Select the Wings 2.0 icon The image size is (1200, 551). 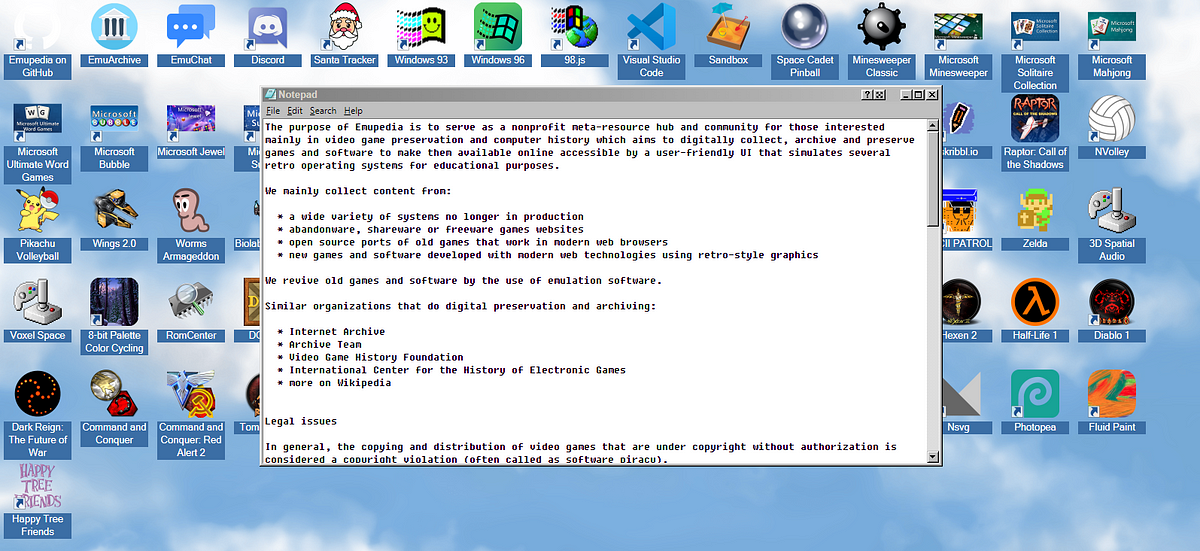tap(114, 220)
